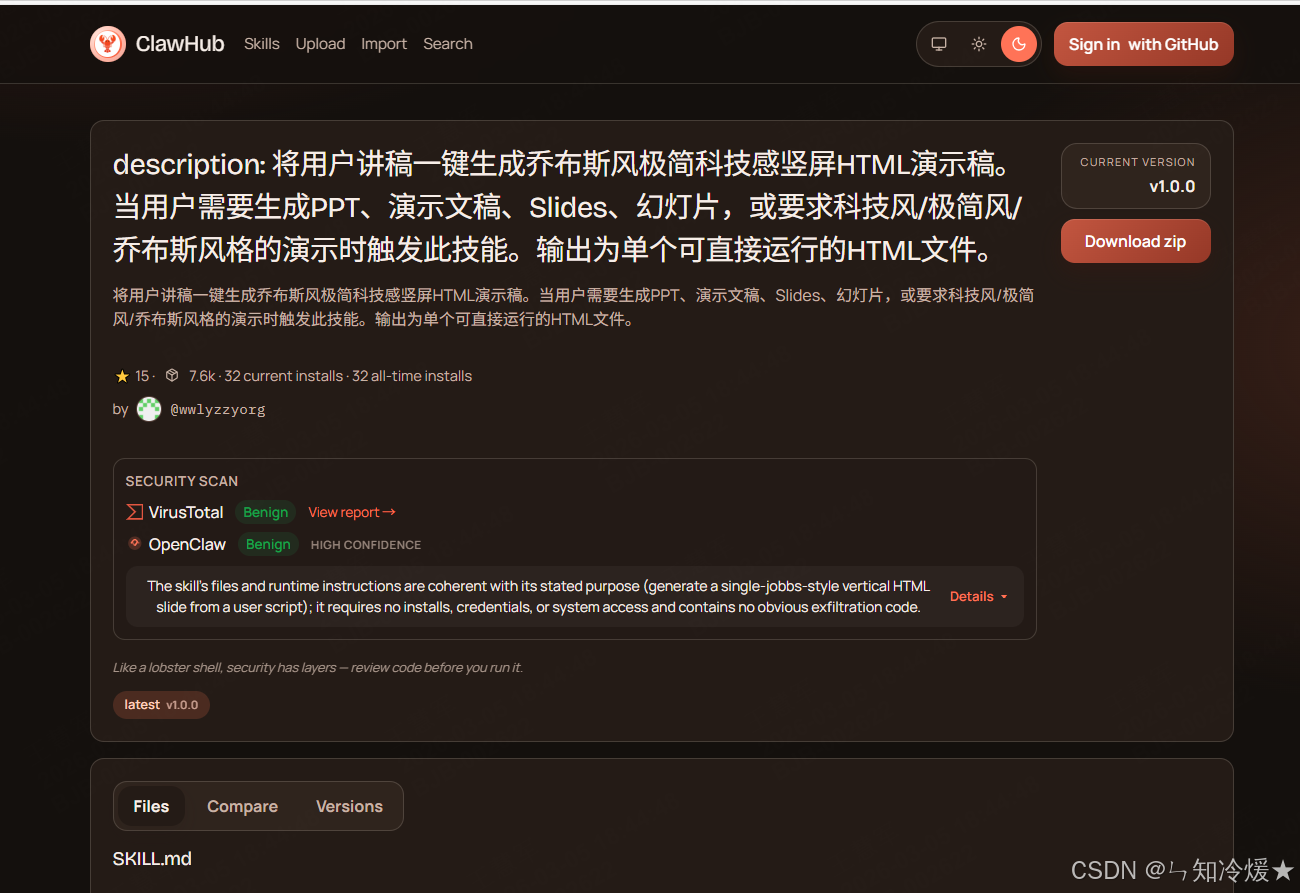
Task: Click the ClawHub lobster logo
Action: (108, 43)
